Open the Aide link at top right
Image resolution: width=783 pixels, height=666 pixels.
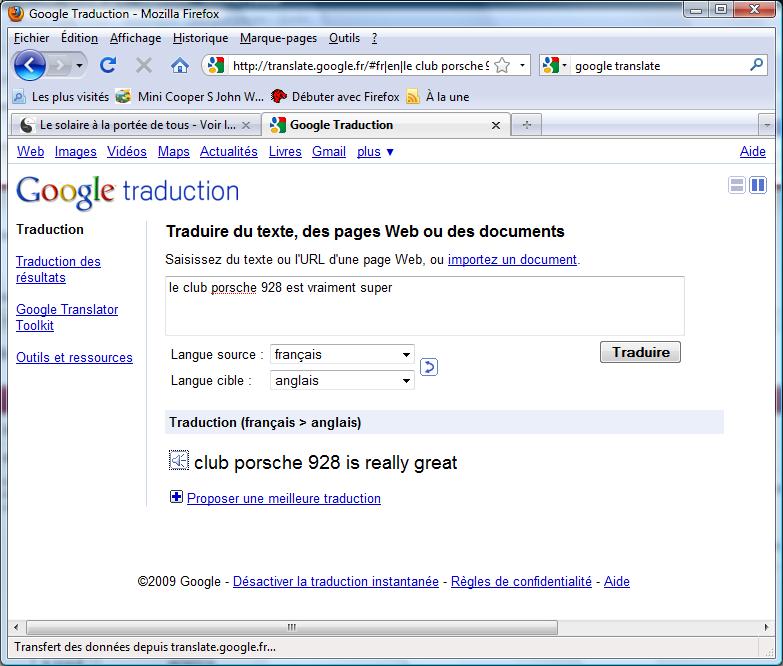[753, 151]
